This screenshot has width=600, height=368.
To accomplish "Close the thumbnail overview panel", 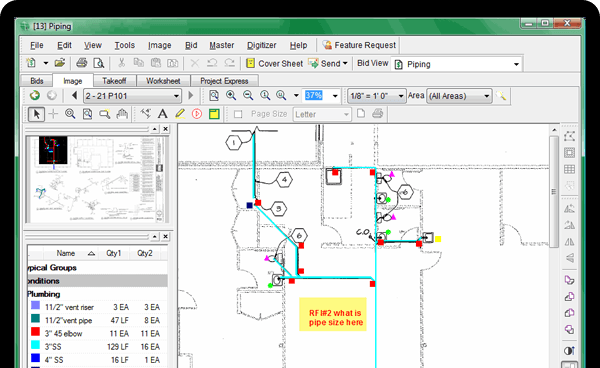I will pyautogui.click(x=165, y=129).
